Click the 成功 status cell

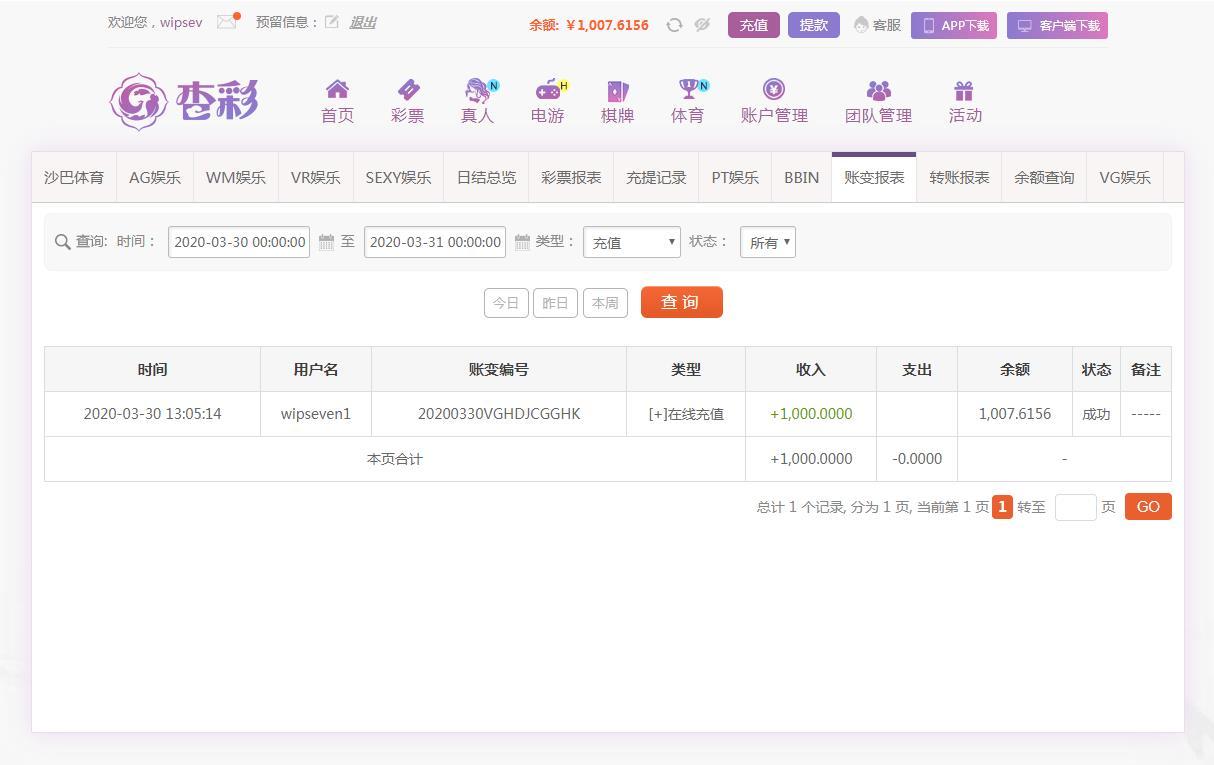(x=1096, y=414)
